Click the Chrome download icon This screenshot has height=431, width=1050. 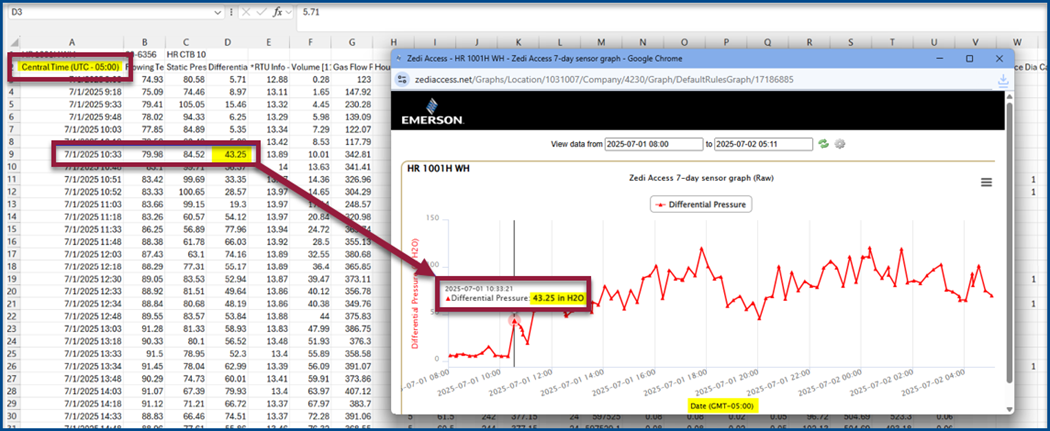pos(1002,80)
